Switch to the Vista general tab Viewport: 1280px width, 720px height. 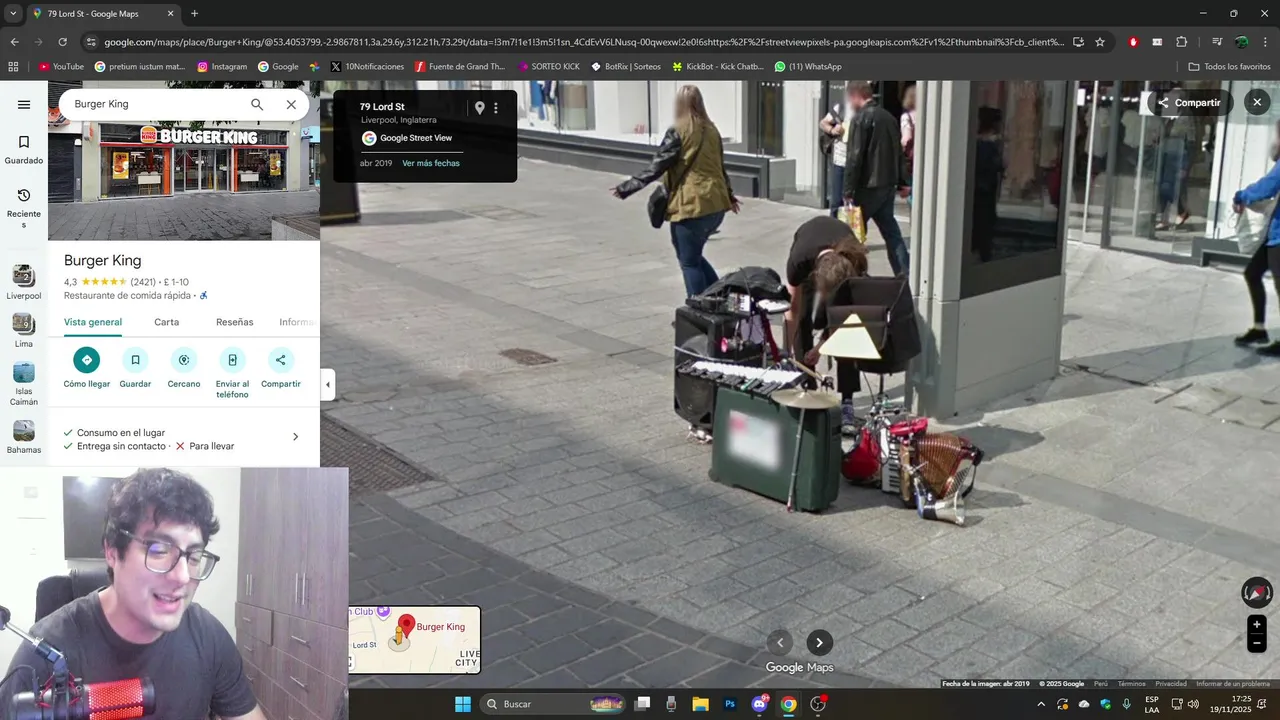pyautogui.click(x=93, y=322)
